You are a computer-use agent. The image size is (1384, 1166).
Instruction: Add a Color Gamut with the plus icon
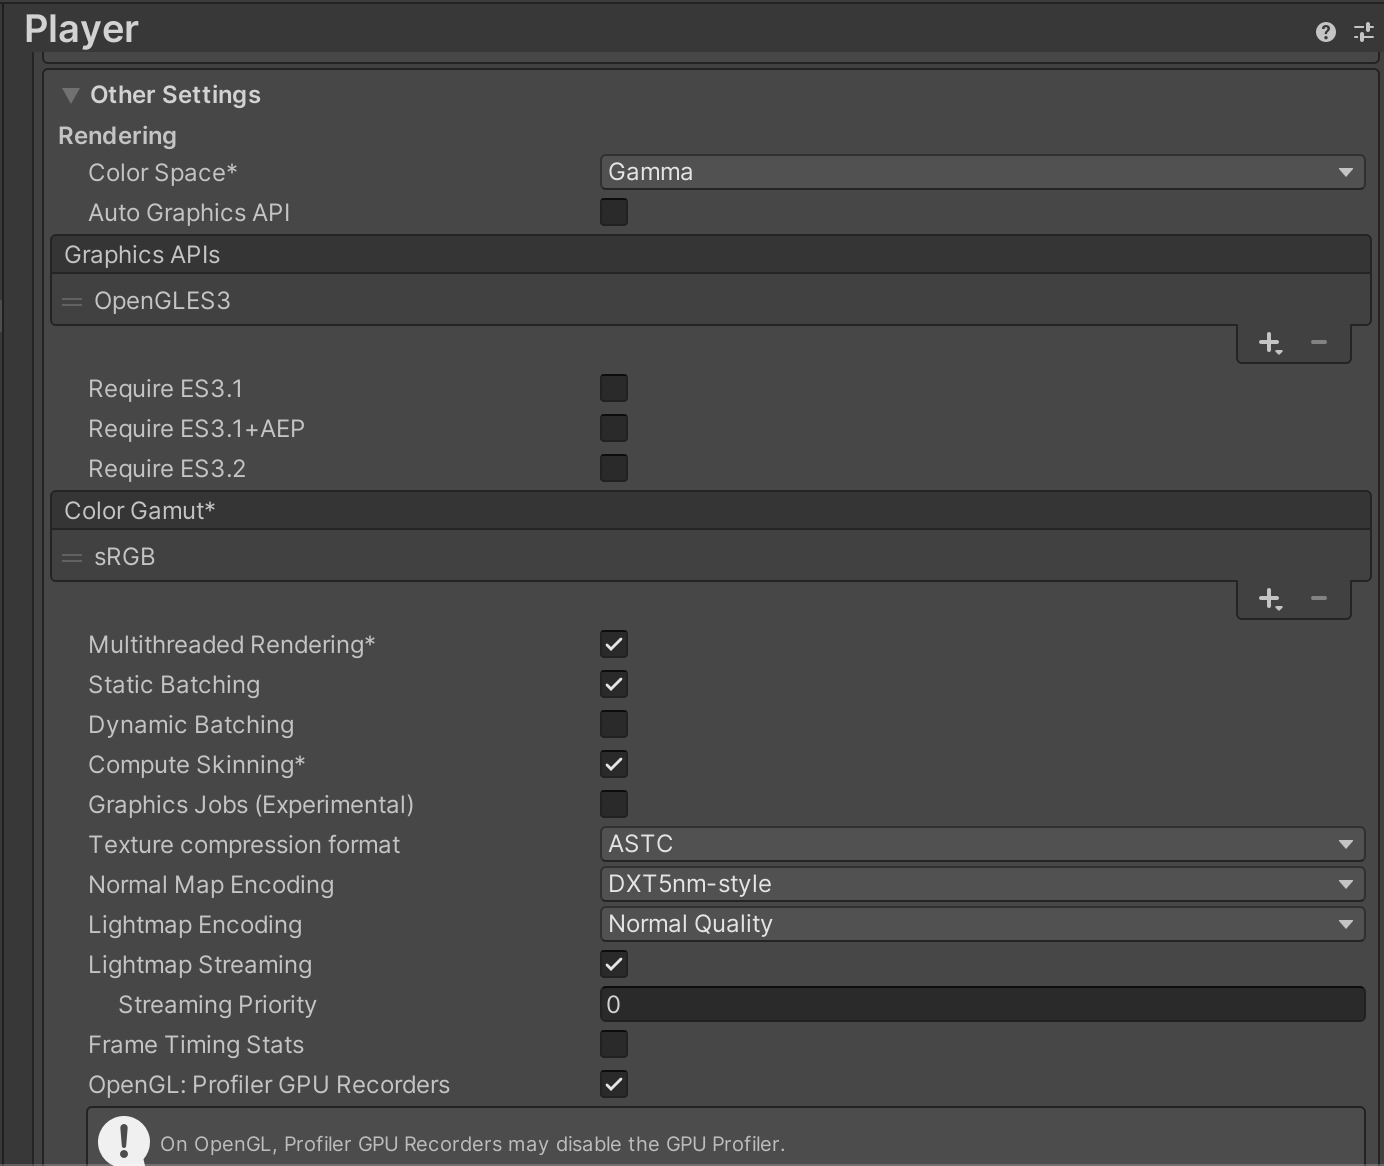(x=1270, y=599)
